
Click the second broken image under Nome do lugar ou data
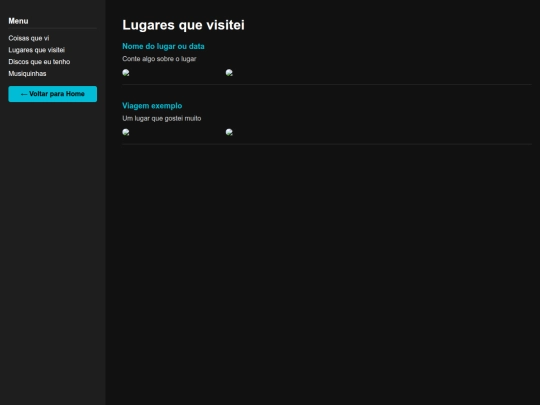[x=229, y=73]
